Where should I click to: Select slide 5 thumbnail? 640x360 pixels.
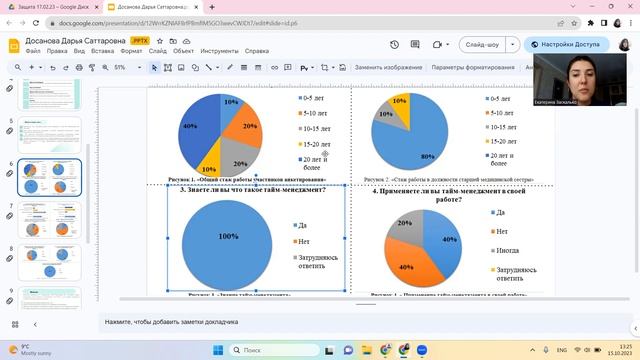(x=50, y=135)
